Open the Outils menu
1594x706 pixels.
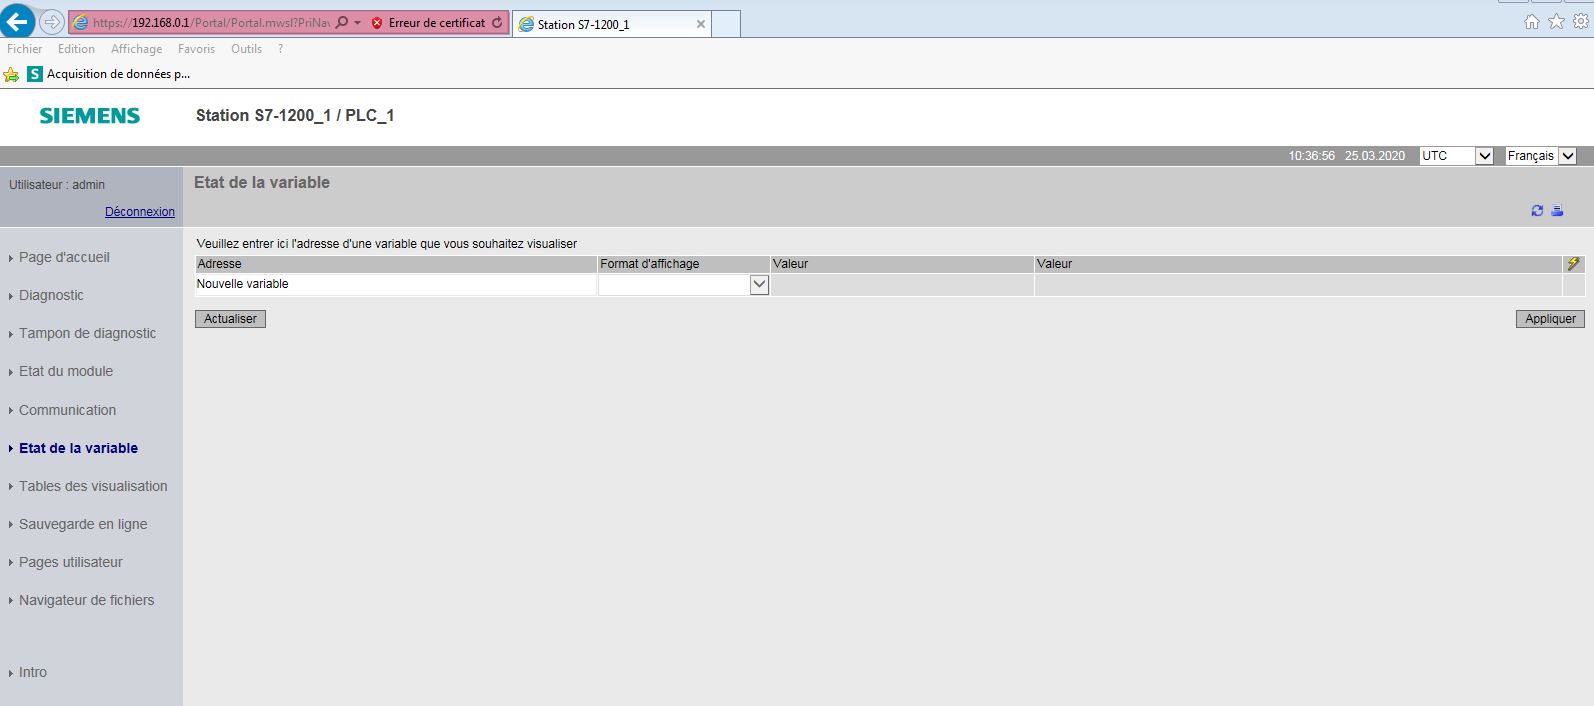pos(246,49)
